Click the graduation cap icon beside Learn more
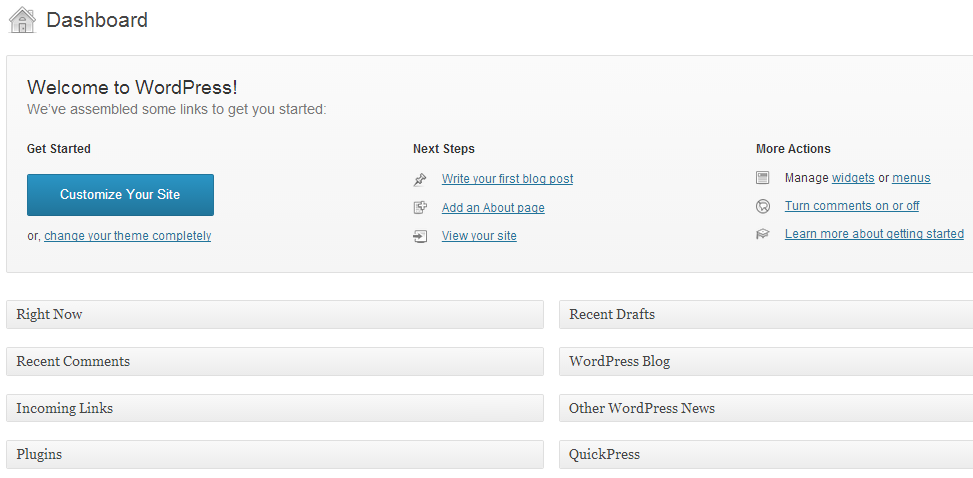This screenshot has height=478, width=973. 763,234
